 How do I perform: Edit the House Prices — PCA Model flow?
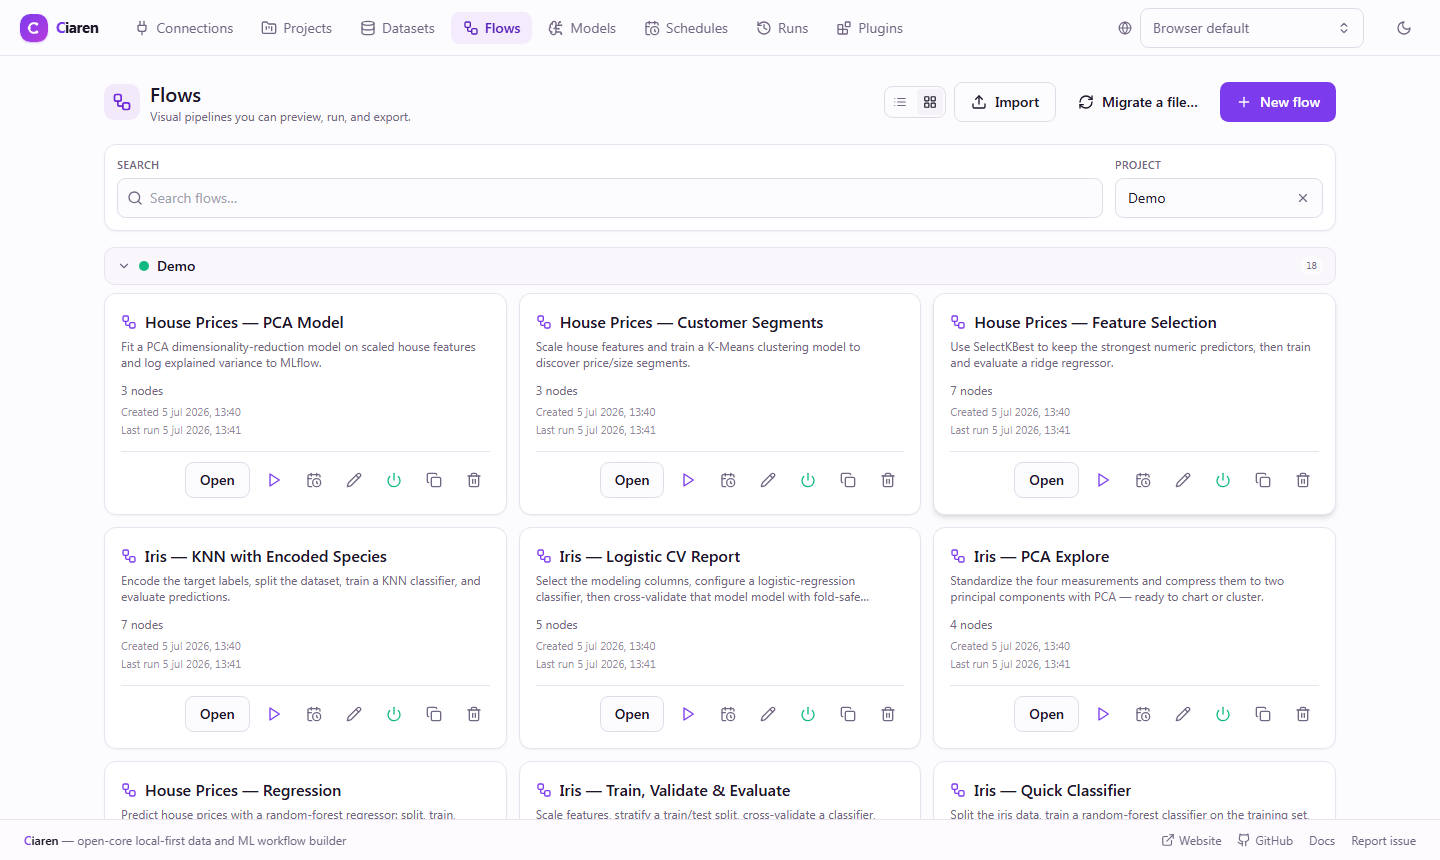[x=354, y=480]
